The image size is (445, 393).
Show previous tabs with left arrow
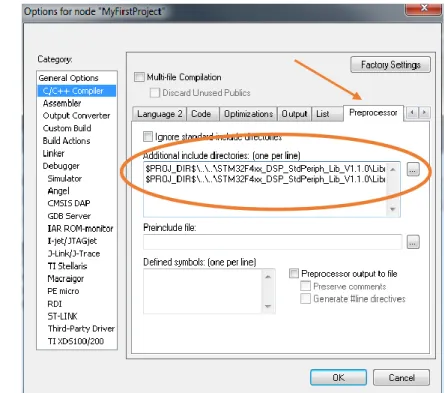(x=412, y=112)
